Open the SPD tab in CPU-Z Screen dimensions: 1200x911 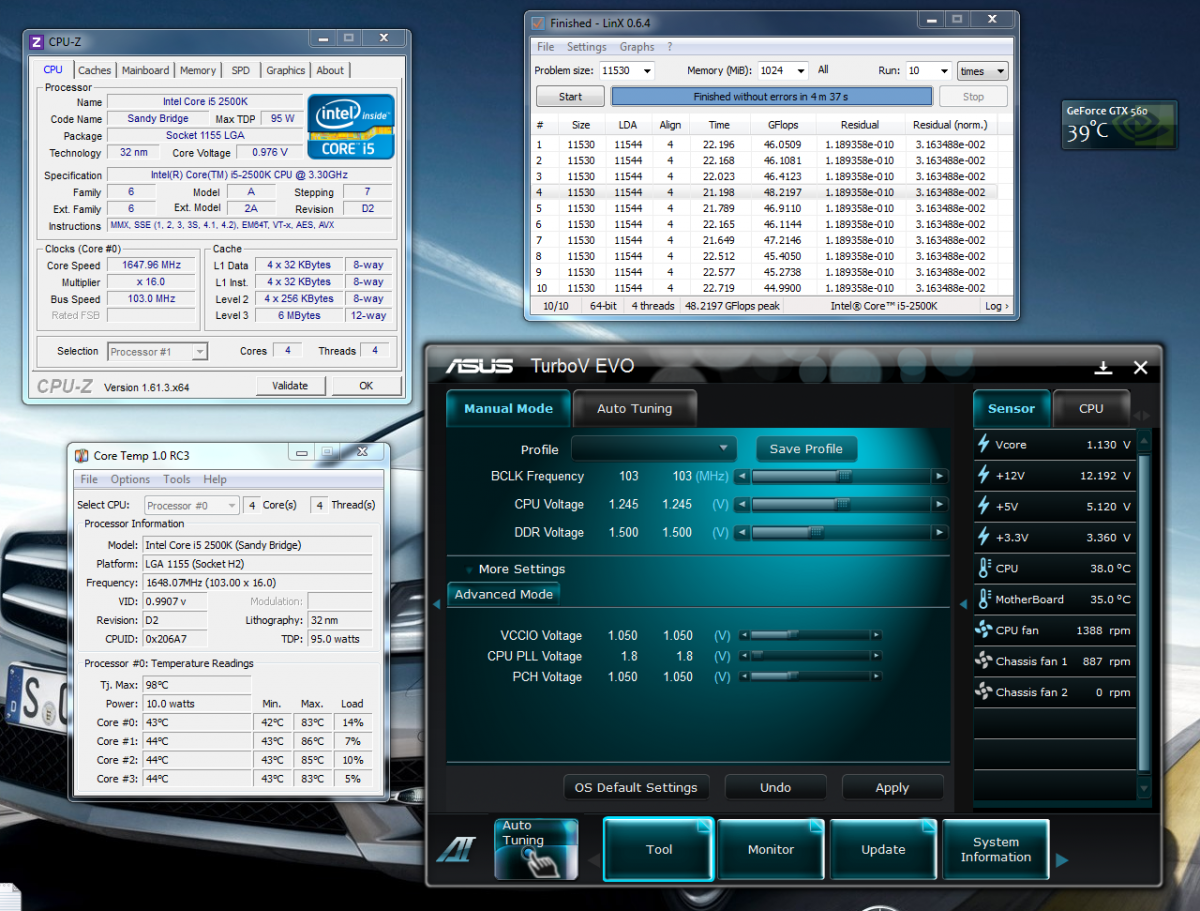tap(241, 70)
